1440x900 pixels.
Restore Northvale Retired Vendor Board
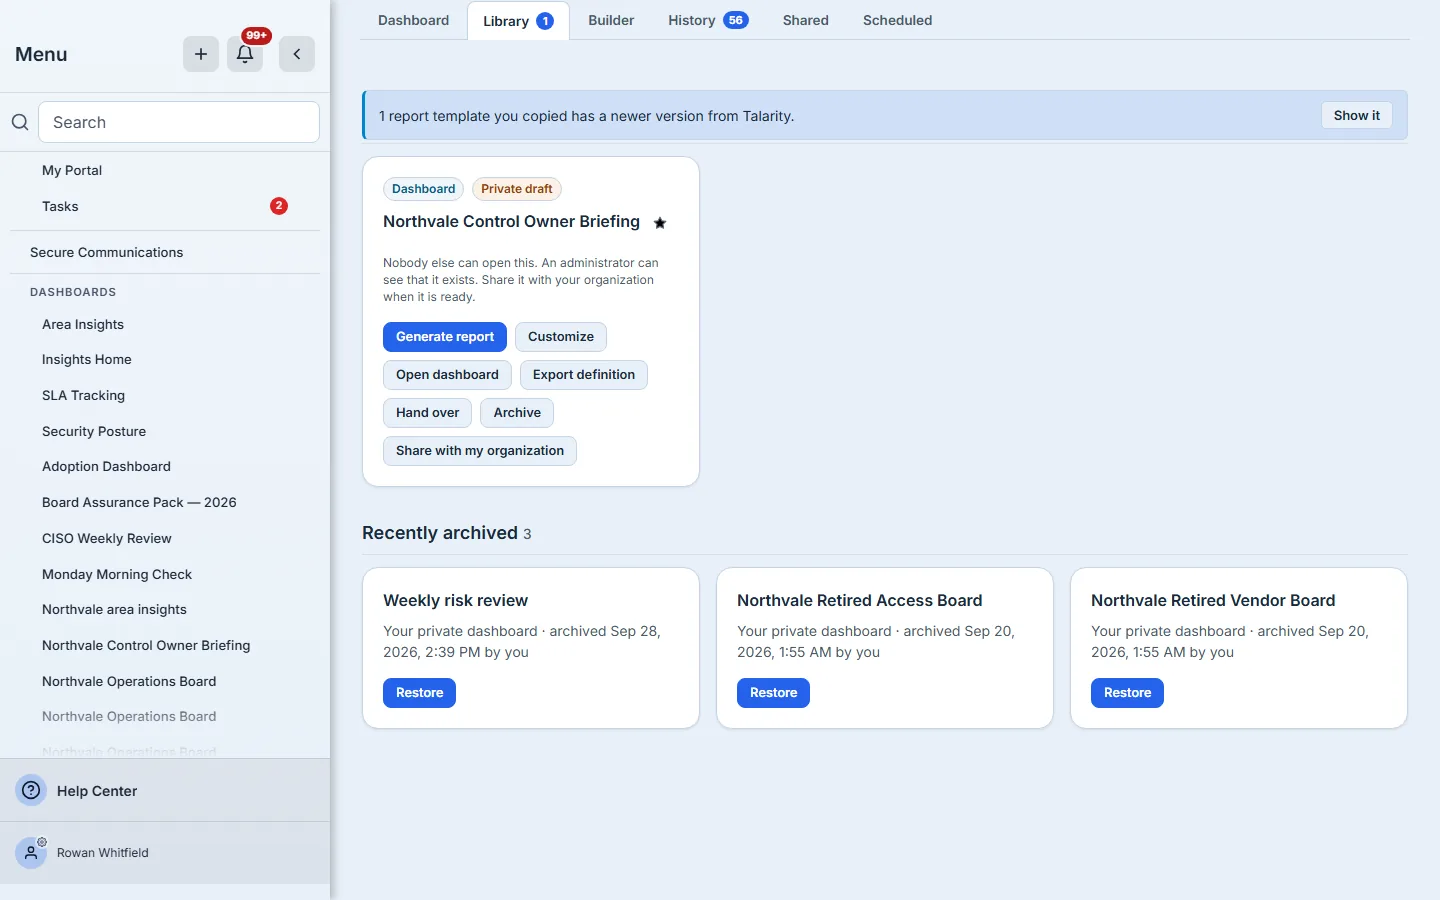(1128, 693)
